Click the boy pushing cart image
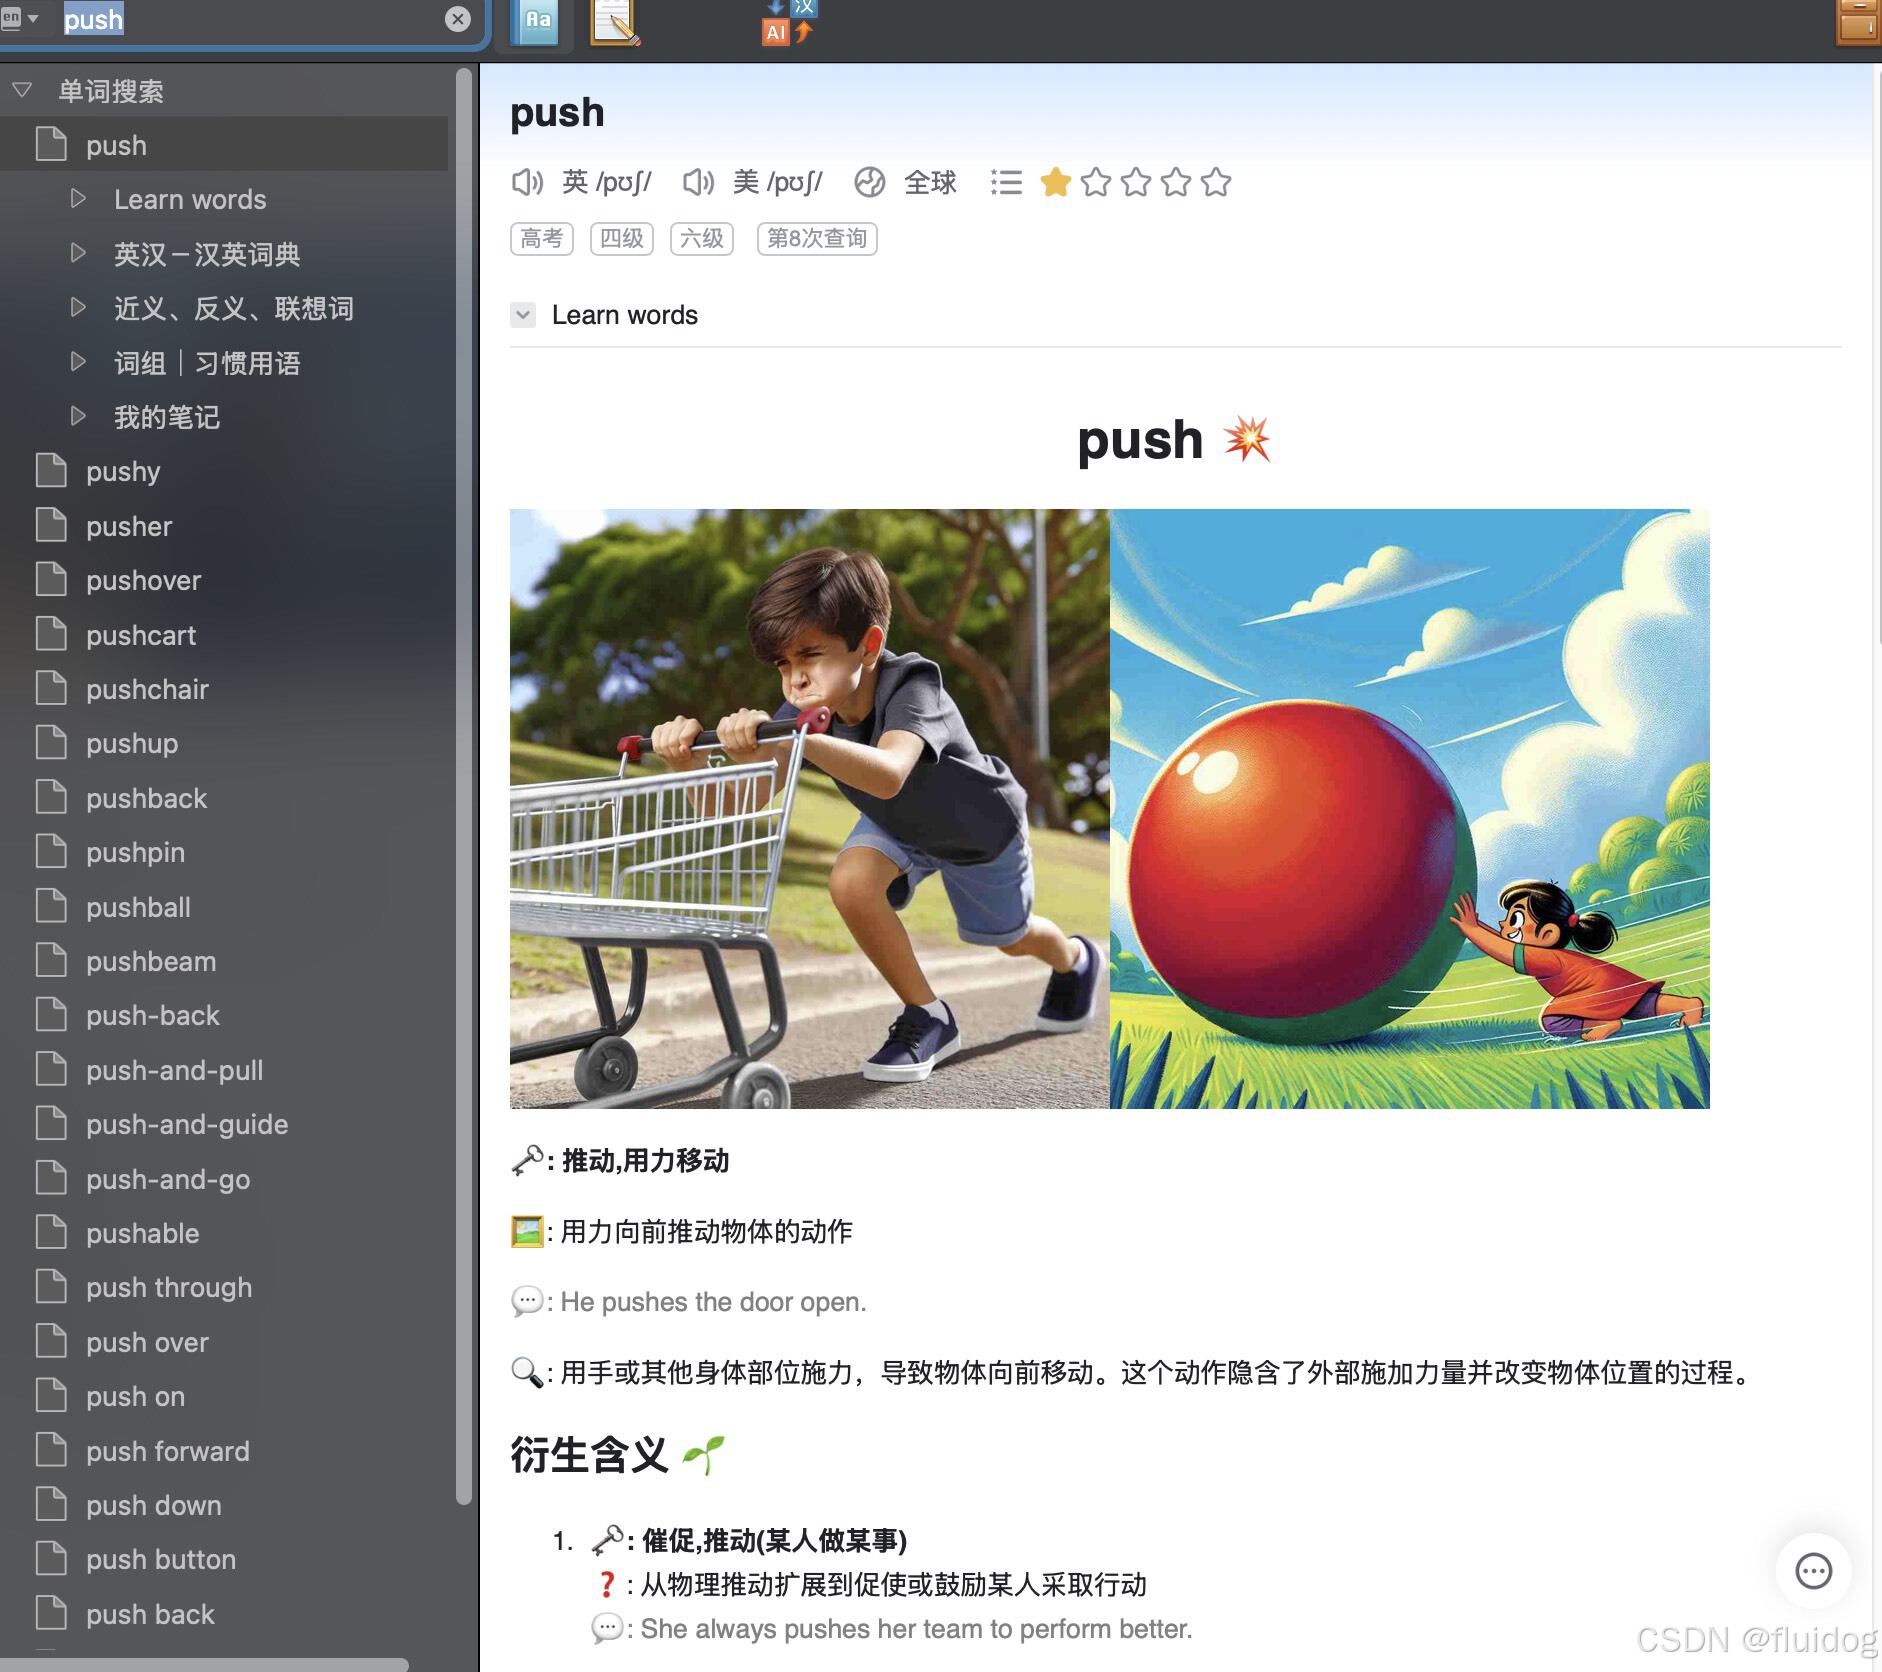This screenshot has width=1882, height=1672. point(810,809)
